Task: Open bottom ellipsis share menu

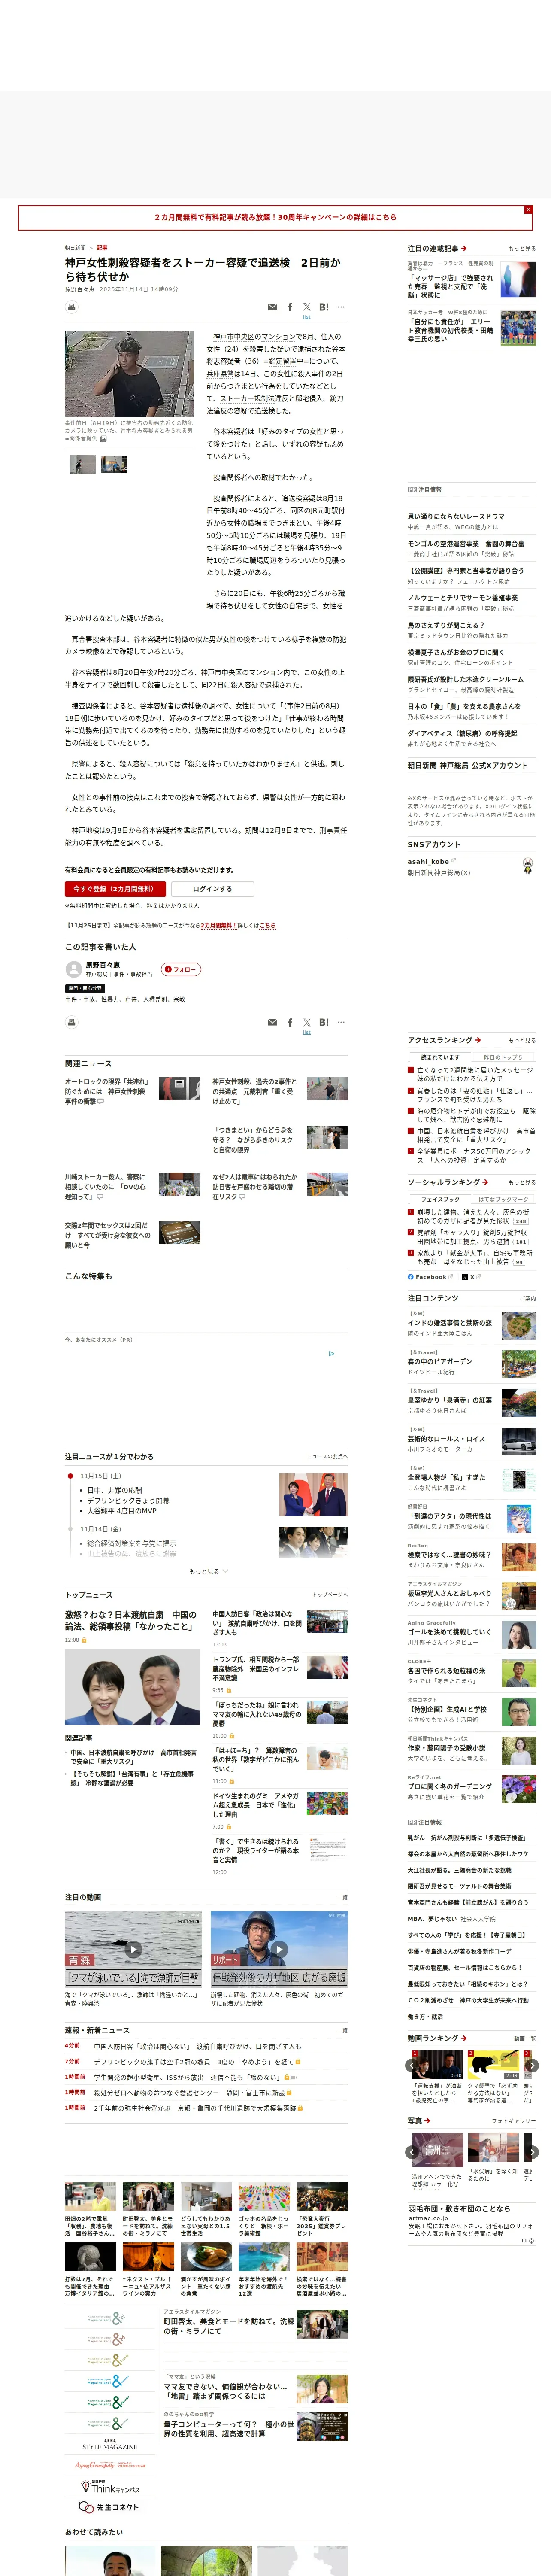Action: click(341, 1022)
